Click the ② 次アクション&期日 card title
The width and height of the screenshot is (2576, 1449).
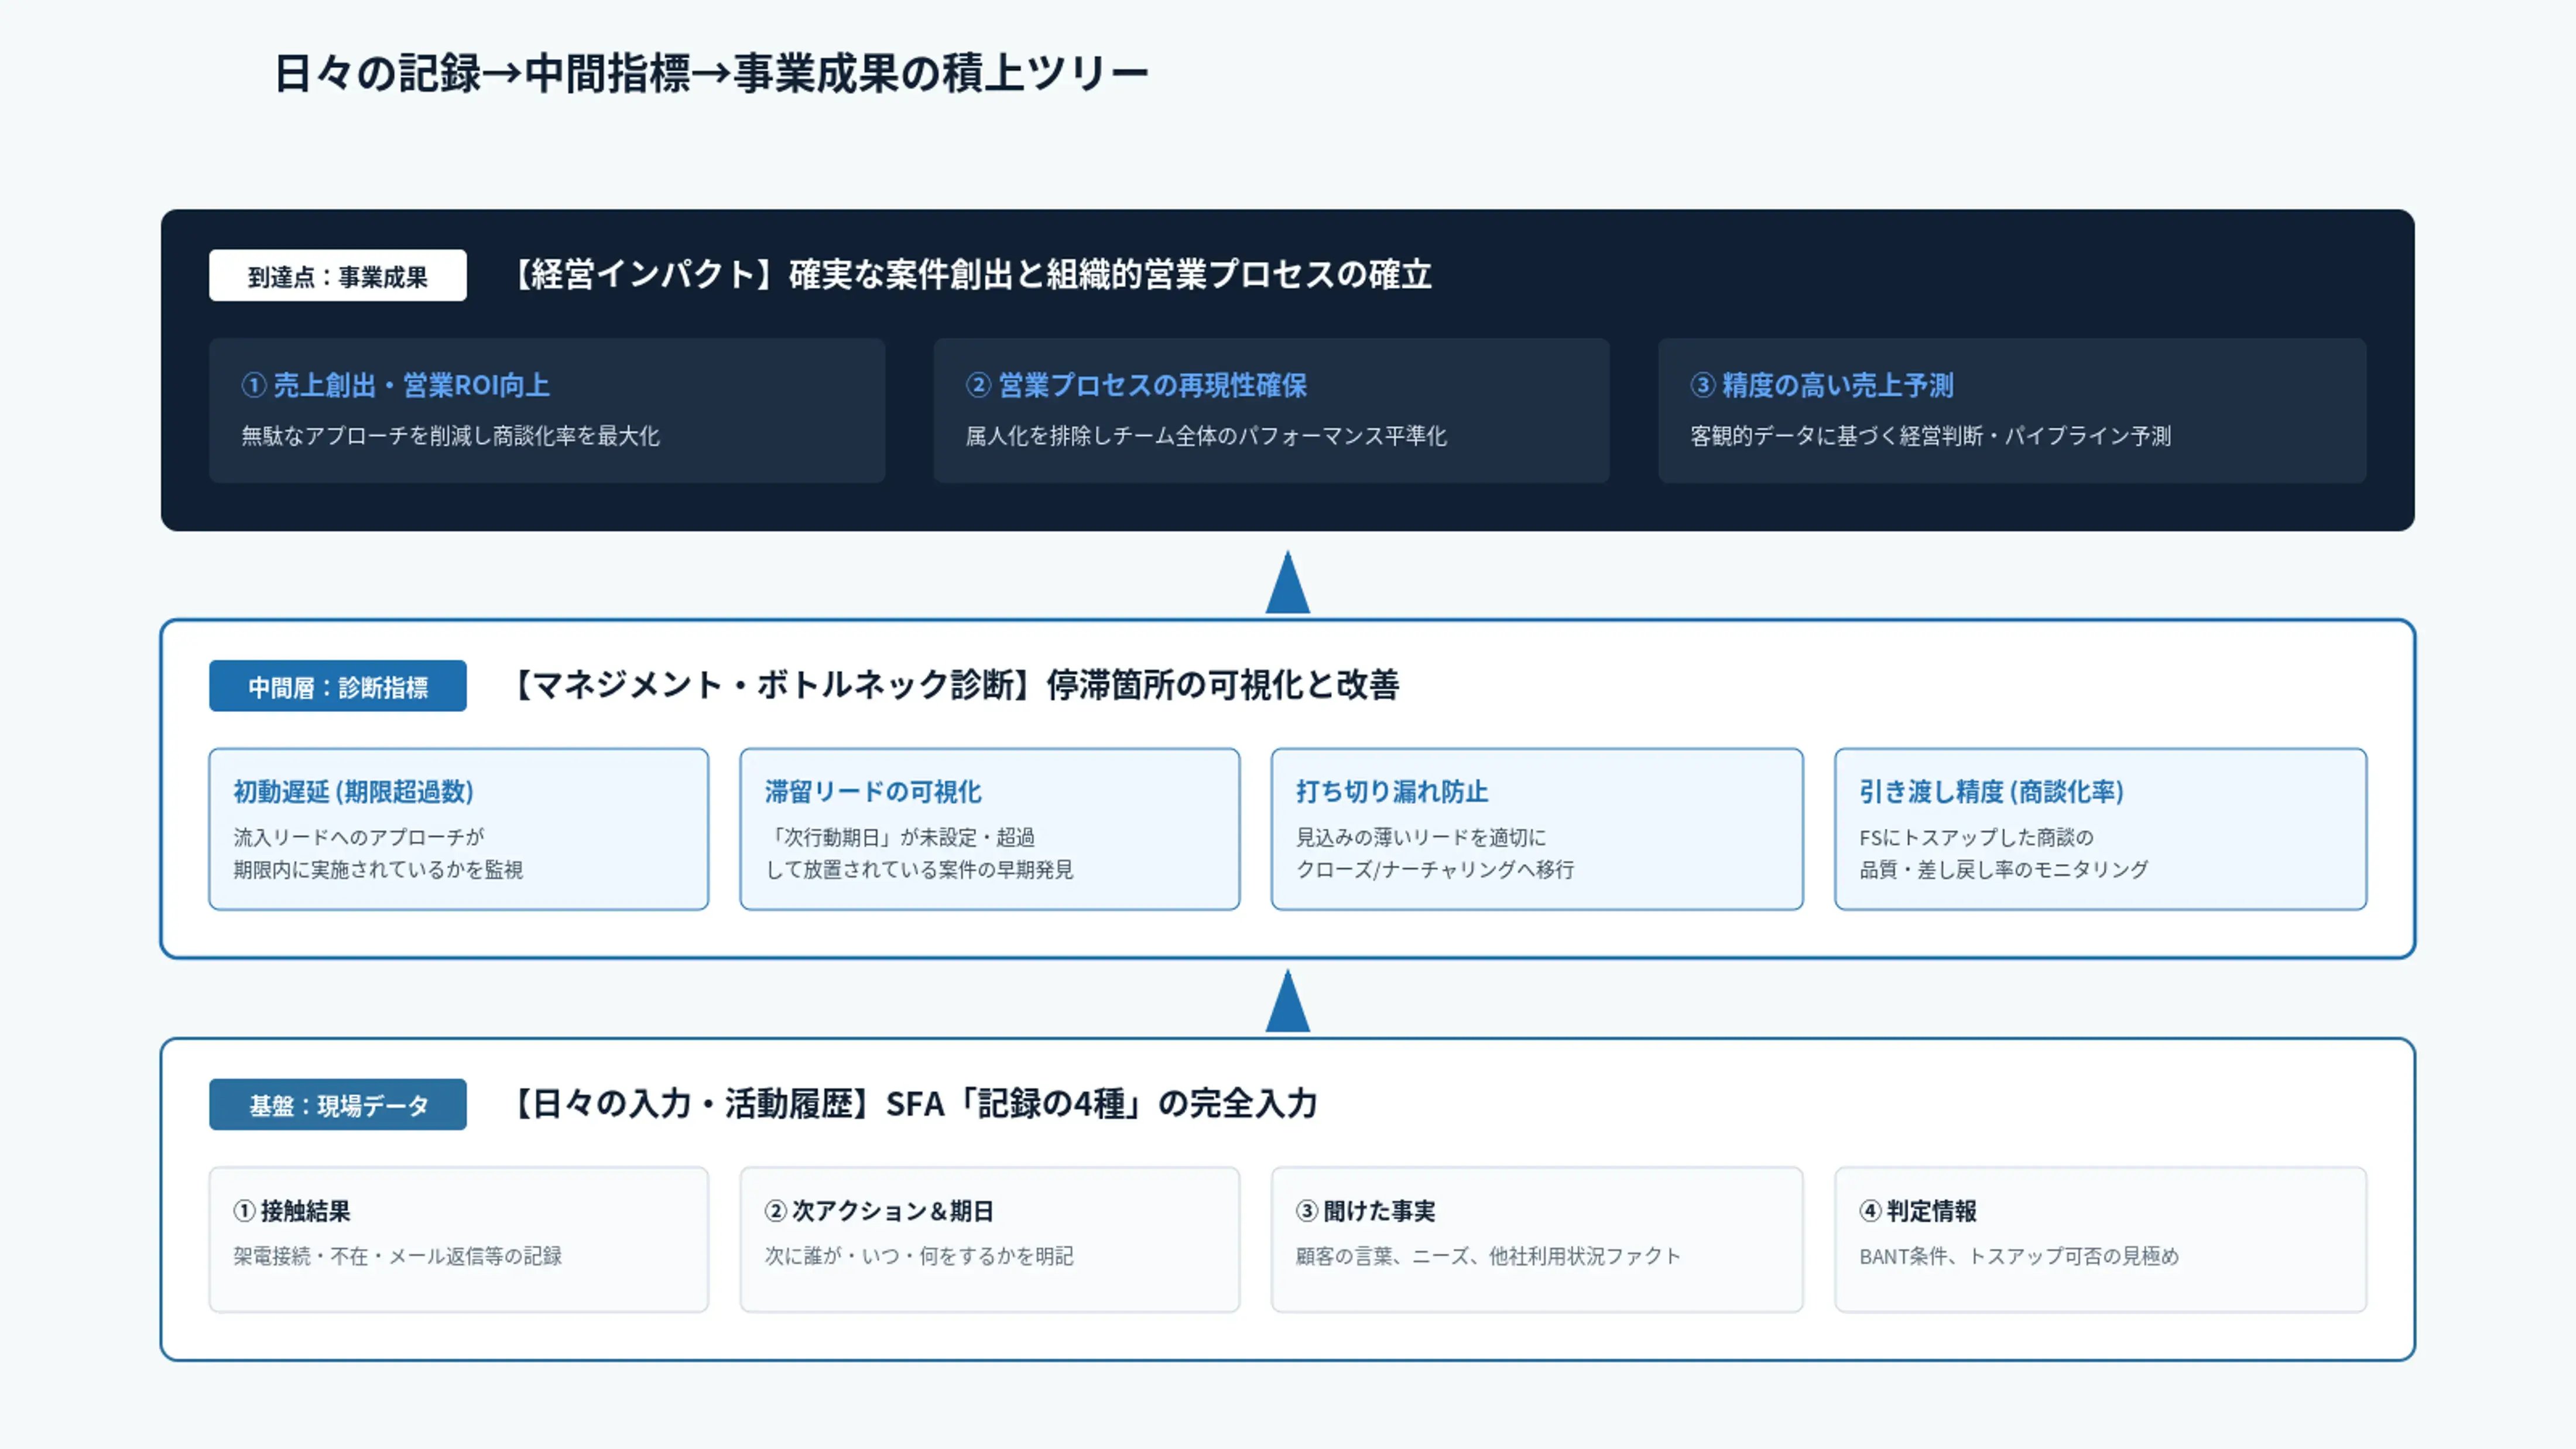pyautogui.click(x=879, y=1211)
